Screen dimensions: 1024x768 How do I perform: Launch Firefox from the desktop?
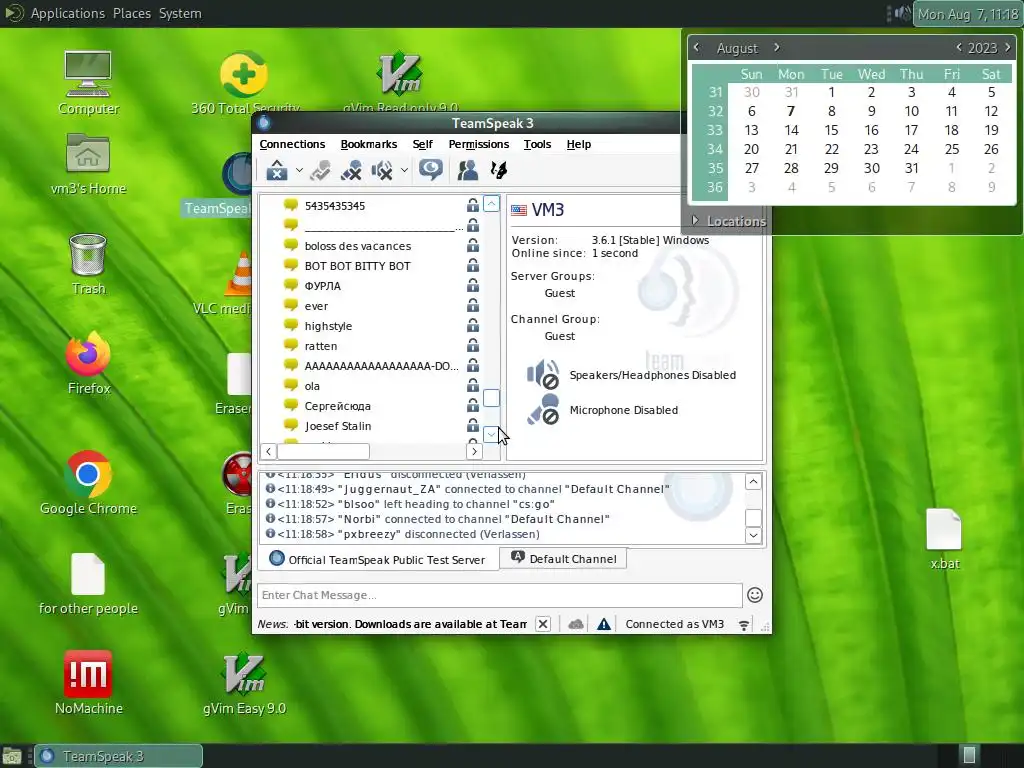[88, 363]
